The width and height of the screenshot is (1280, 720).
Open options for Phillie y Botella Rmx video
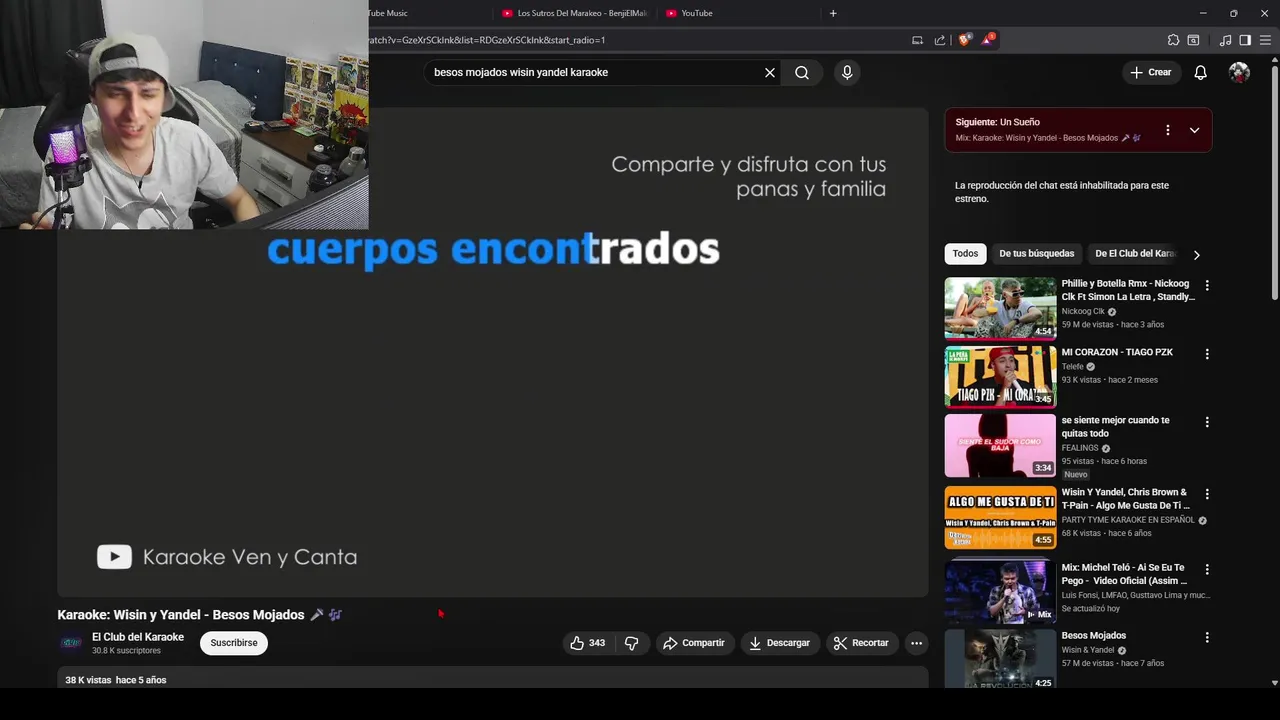click(x=1207, y=285)
